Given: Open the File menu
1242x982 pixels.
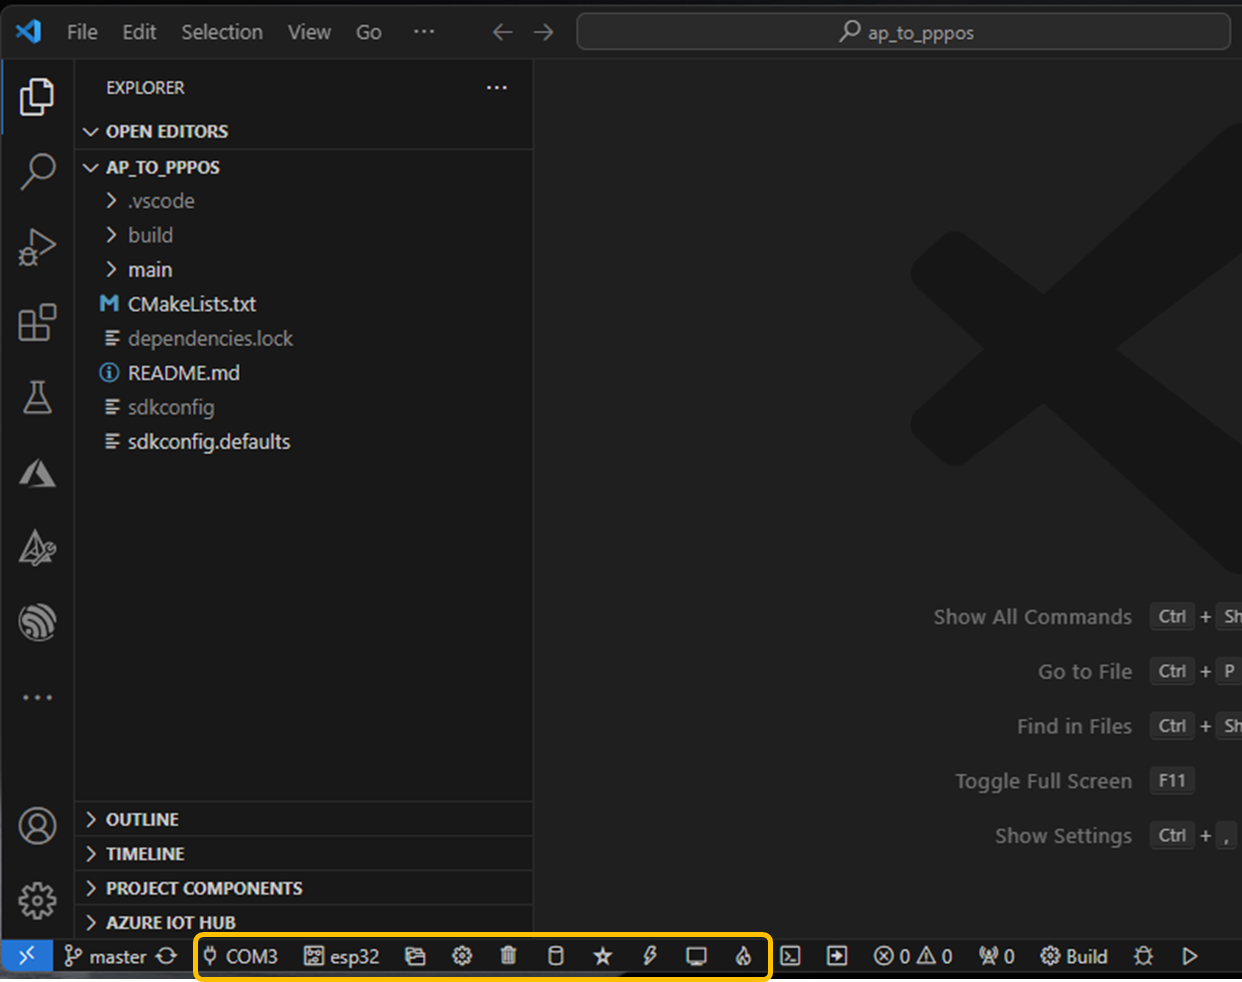Looking at the screenshot, I should (82, 32).
